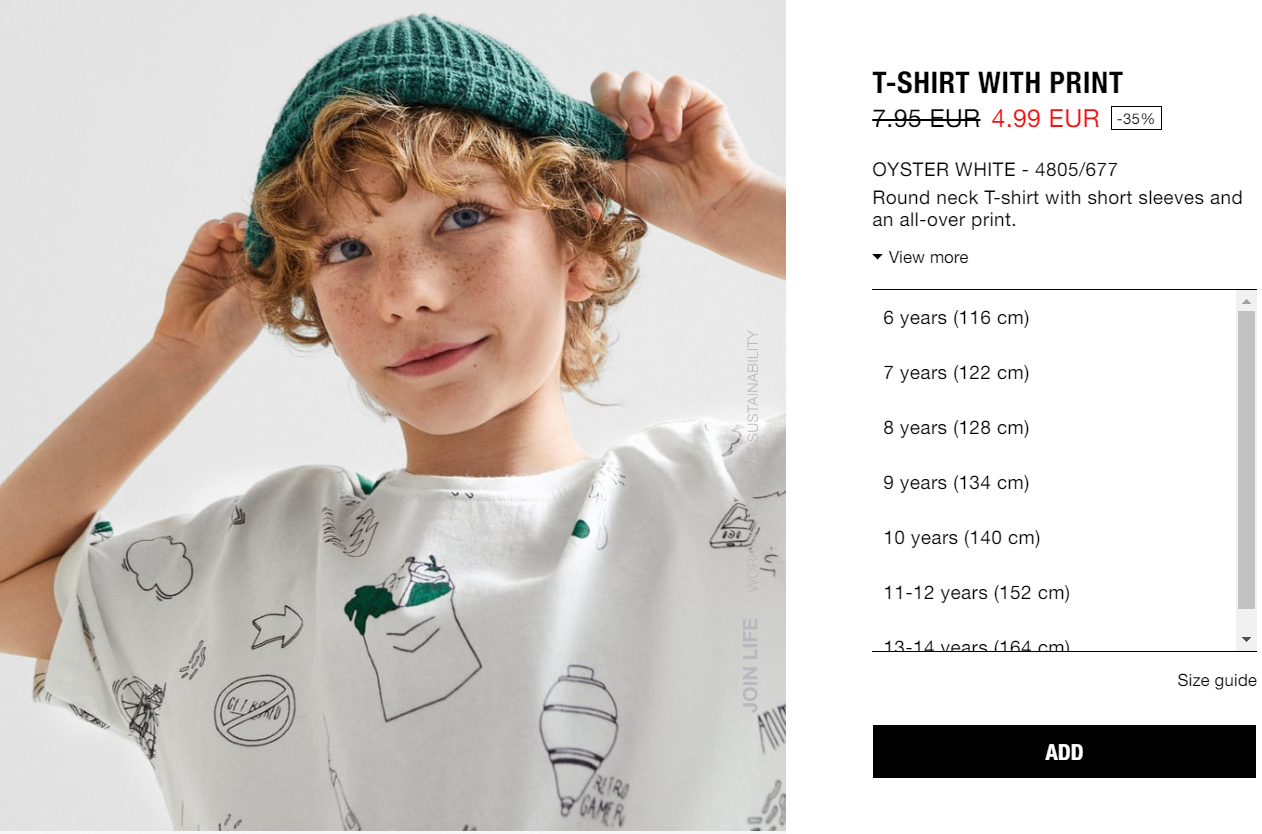Click the red 4.99 EUR sale price
1262x834 pixels.
click(x=1045, y=119)
